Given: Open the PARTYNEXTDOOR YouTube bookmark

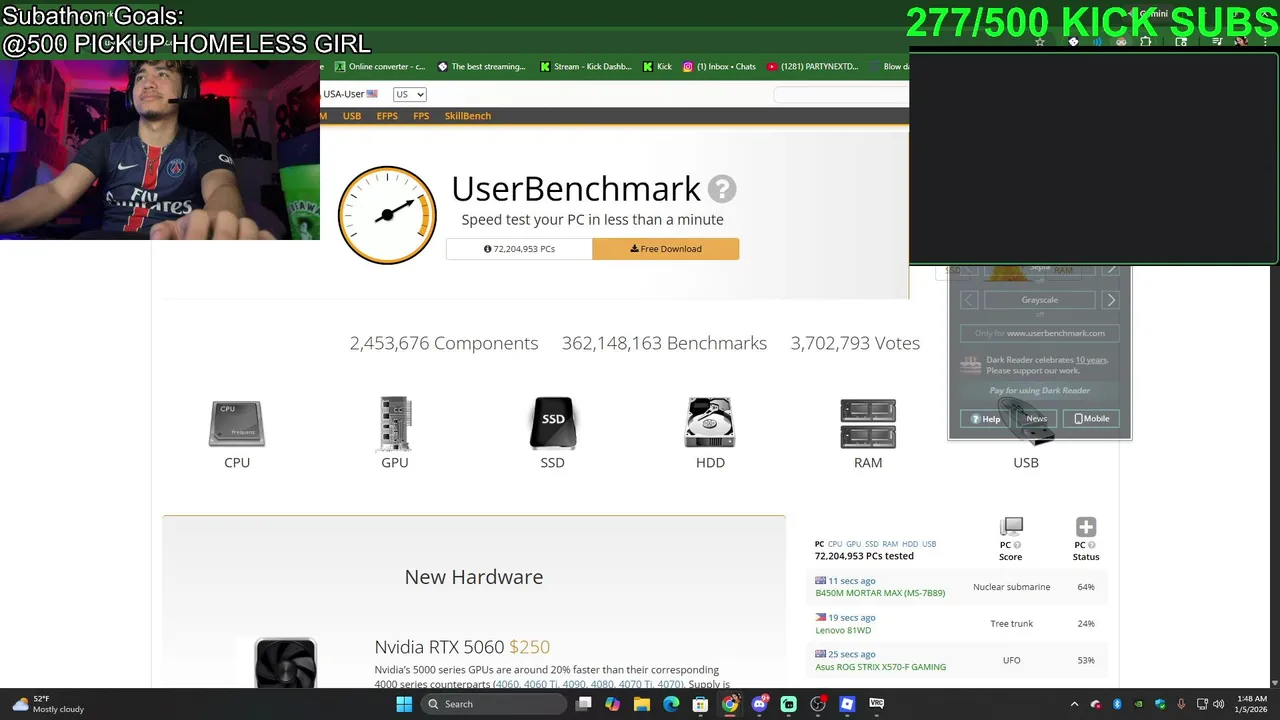Looking at the screenshot, I should 812,67.
